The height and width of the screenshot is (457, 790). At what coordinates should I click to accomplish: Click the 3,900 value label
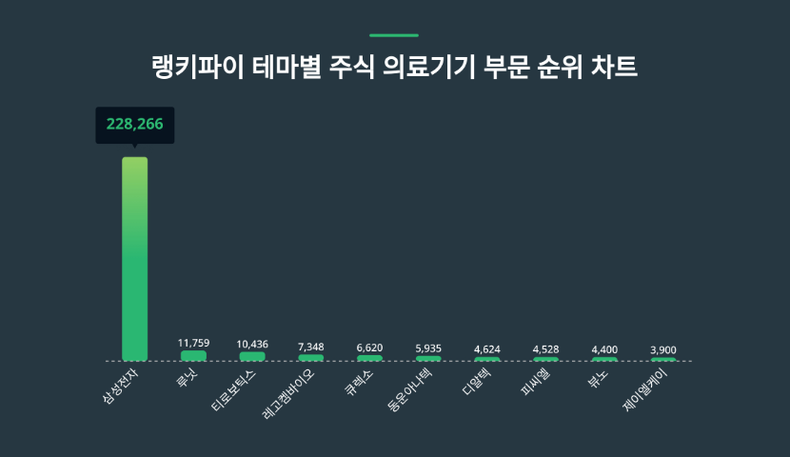click(663, 350)
